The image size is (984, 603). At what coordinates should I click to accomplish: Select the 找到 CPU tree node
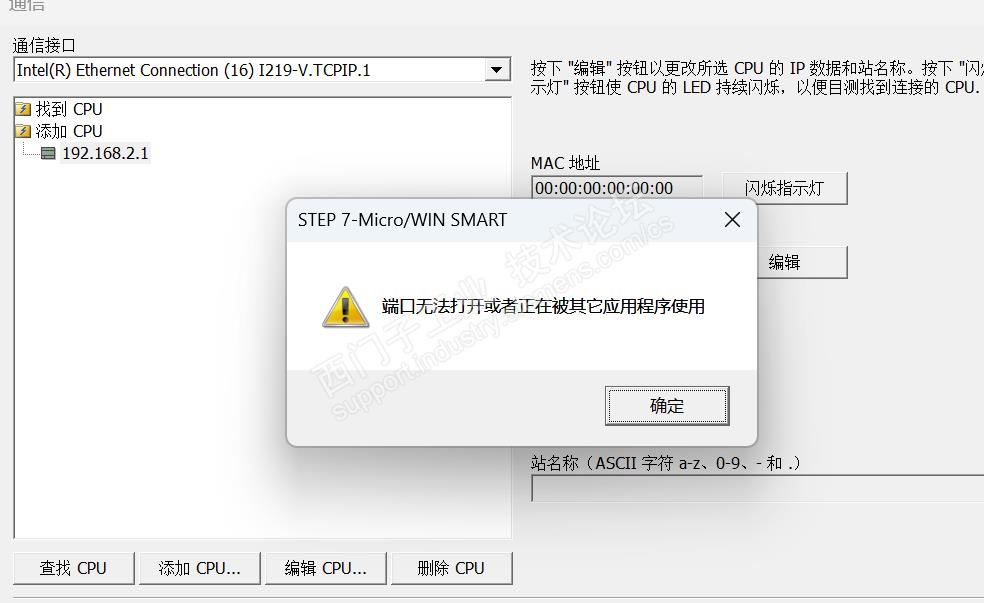coord(69,109)
